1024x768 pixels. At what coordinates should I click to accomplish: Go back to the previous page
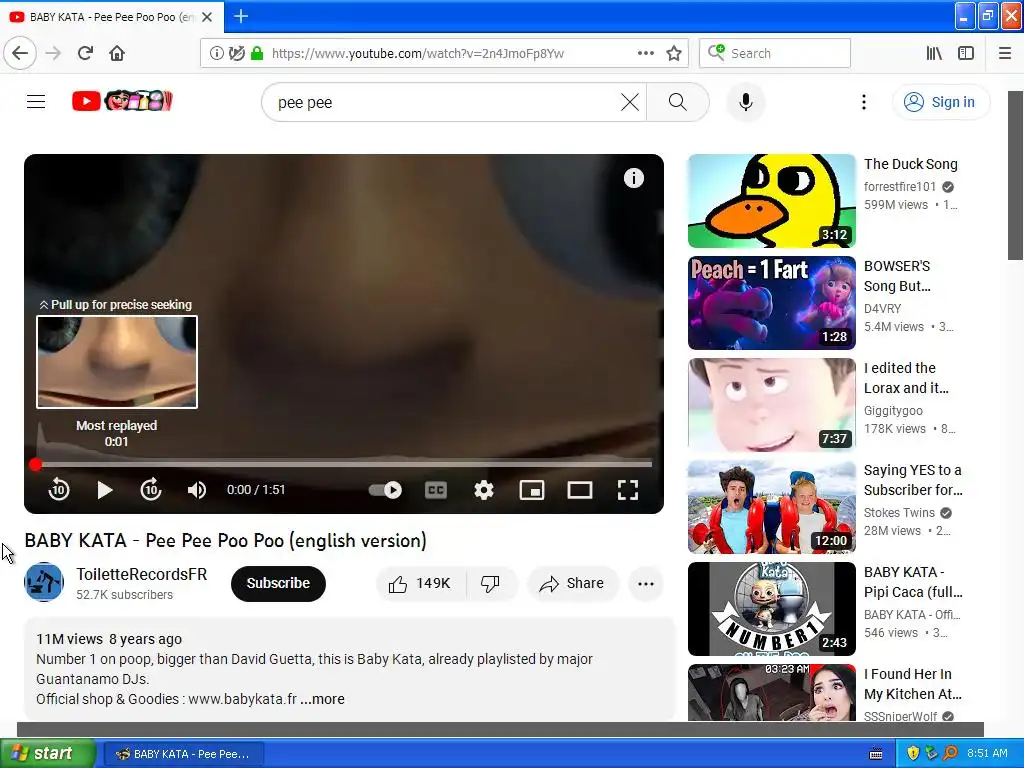tap(20, 53)
